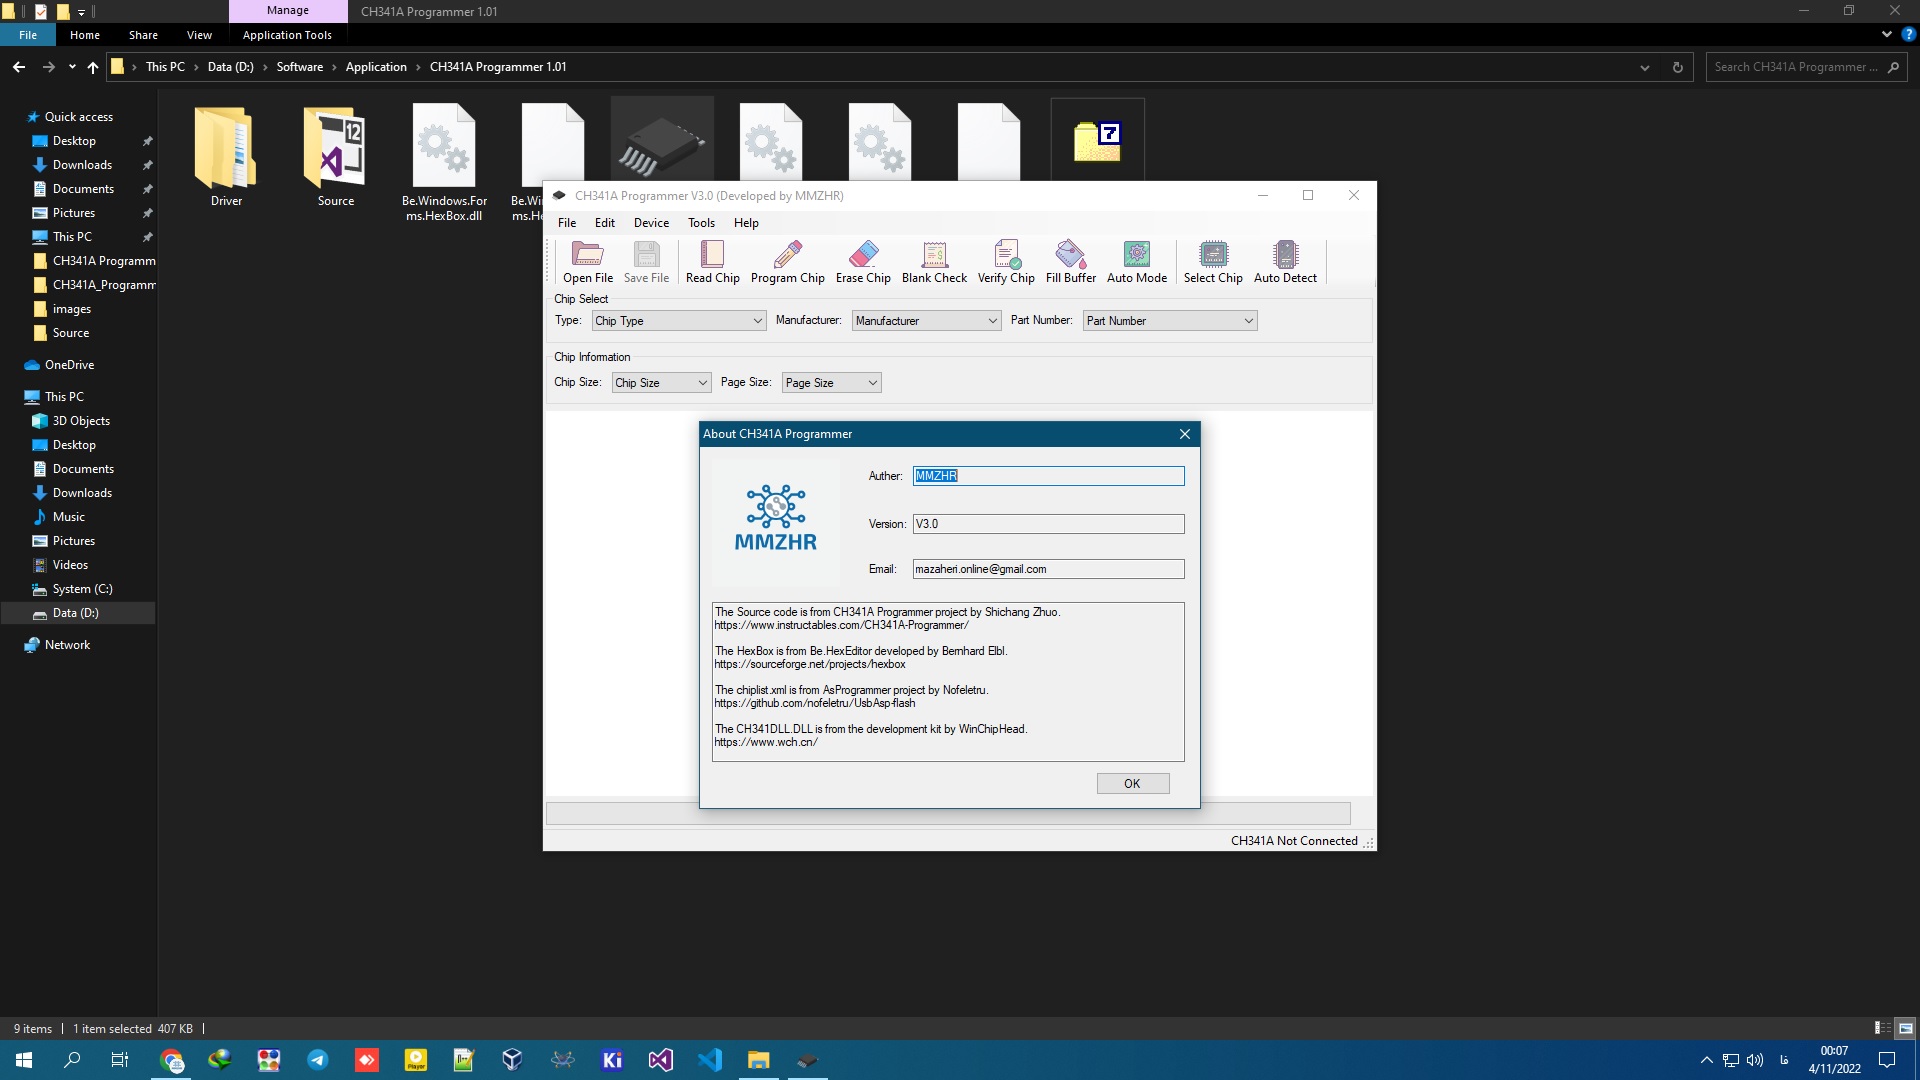The image size is (1920, 1080).
Task: Select Quick access in navigation pane
Action: (79, 117)
